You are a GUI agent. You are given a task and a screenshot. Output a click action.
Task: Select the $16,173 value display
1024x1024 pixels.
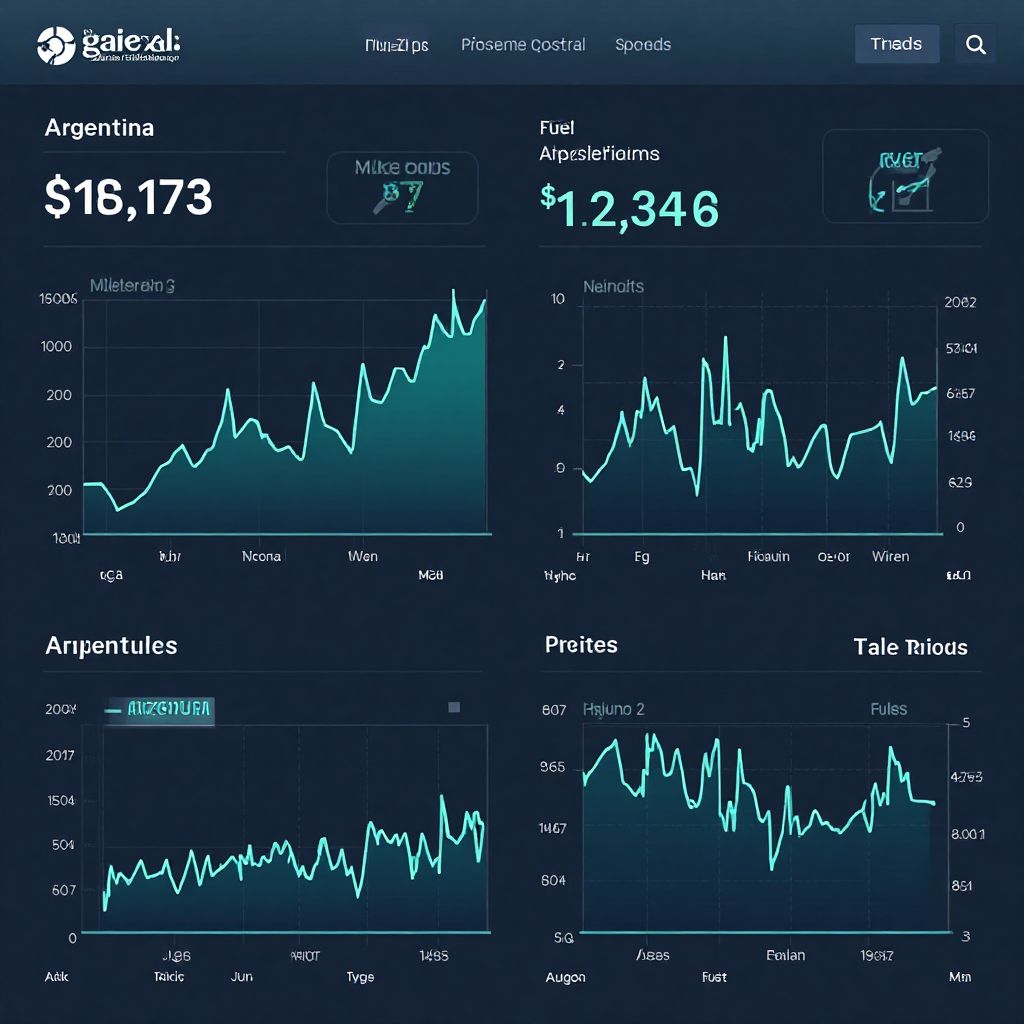click(128, 197)
